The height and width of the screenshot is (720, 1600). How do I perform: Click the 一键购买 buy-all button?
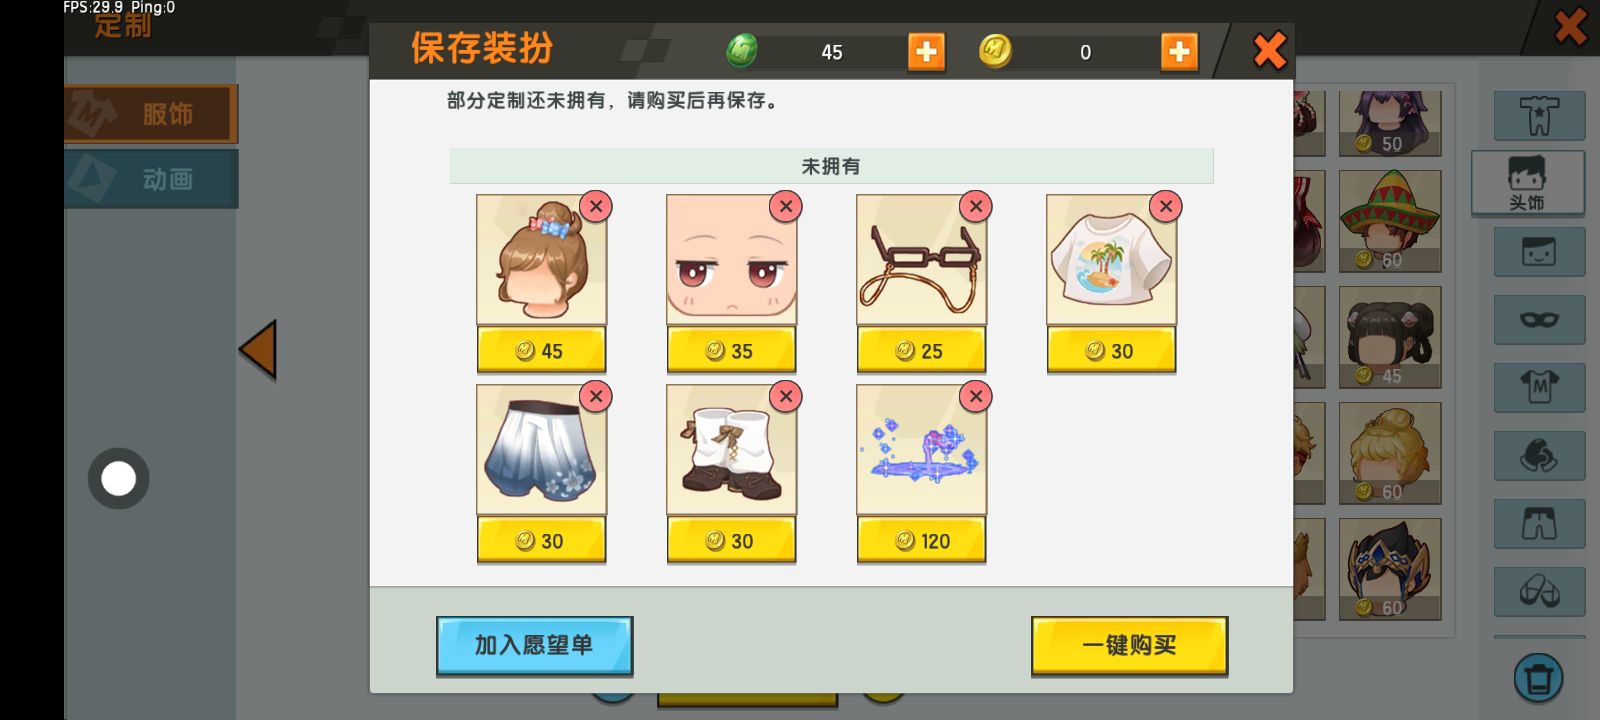(1129, 646)
